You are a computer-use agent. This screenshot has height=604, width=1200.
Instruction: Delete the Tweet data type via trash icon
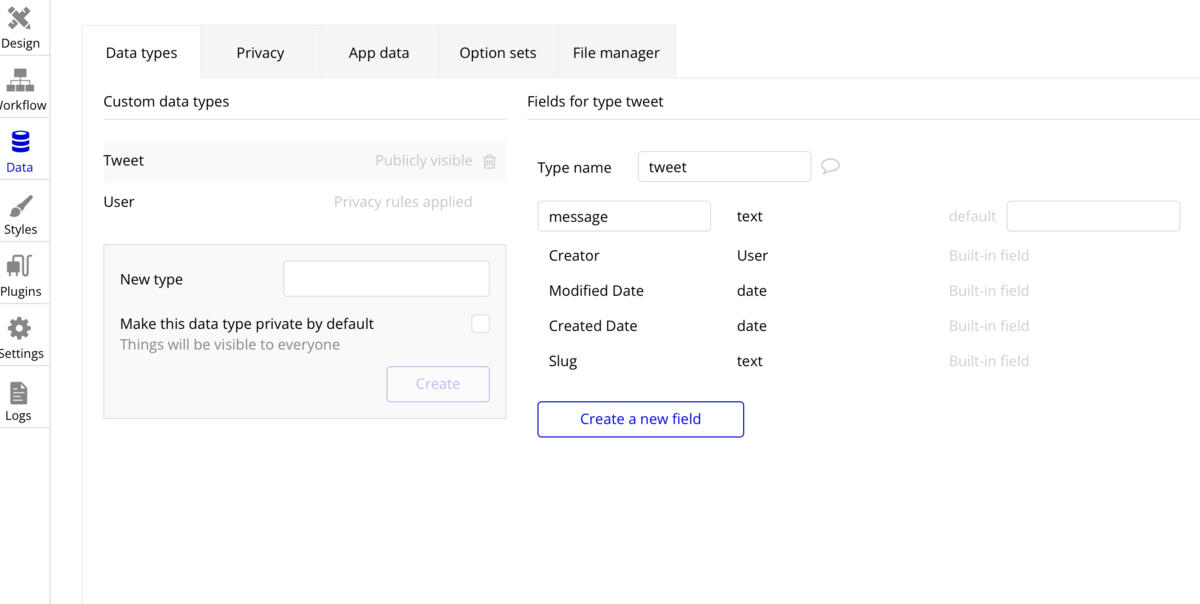pyautogui.click(x=489, y=161)
